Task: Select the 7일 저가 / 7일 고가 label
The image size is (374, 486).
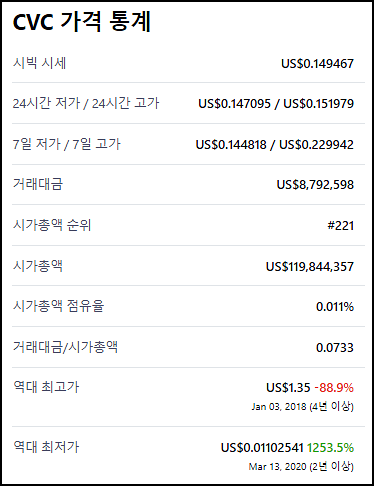Action: 66,144
